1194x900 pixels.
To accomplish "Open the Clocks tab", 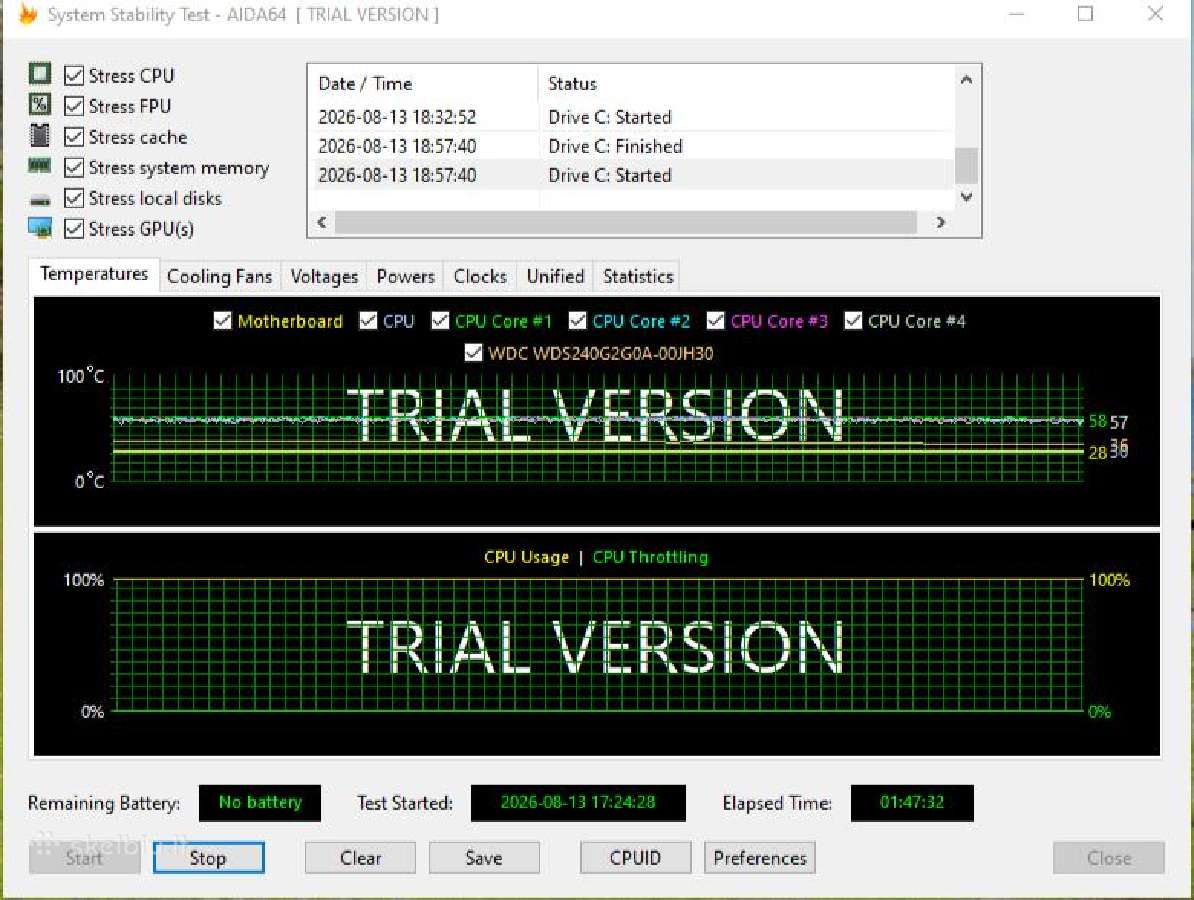I will (x=480, y=276).
